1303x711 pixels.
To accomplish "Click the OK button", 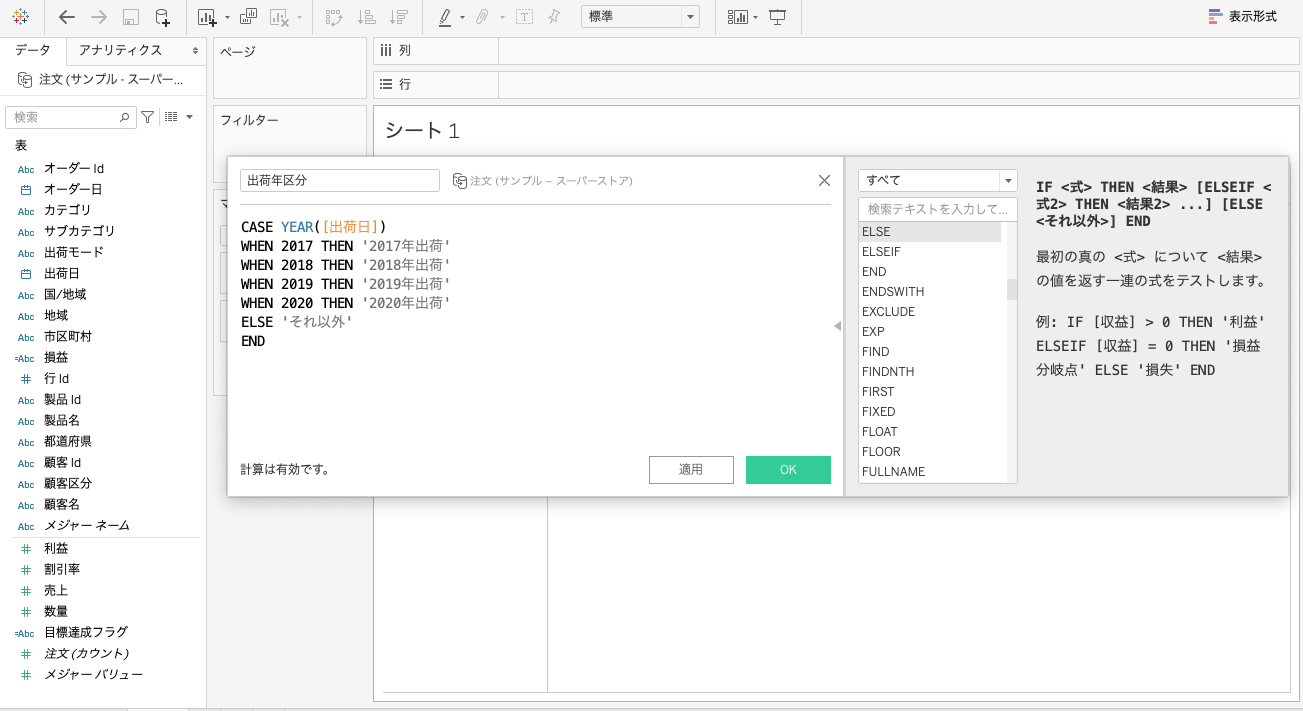I will tap(788, 470).
